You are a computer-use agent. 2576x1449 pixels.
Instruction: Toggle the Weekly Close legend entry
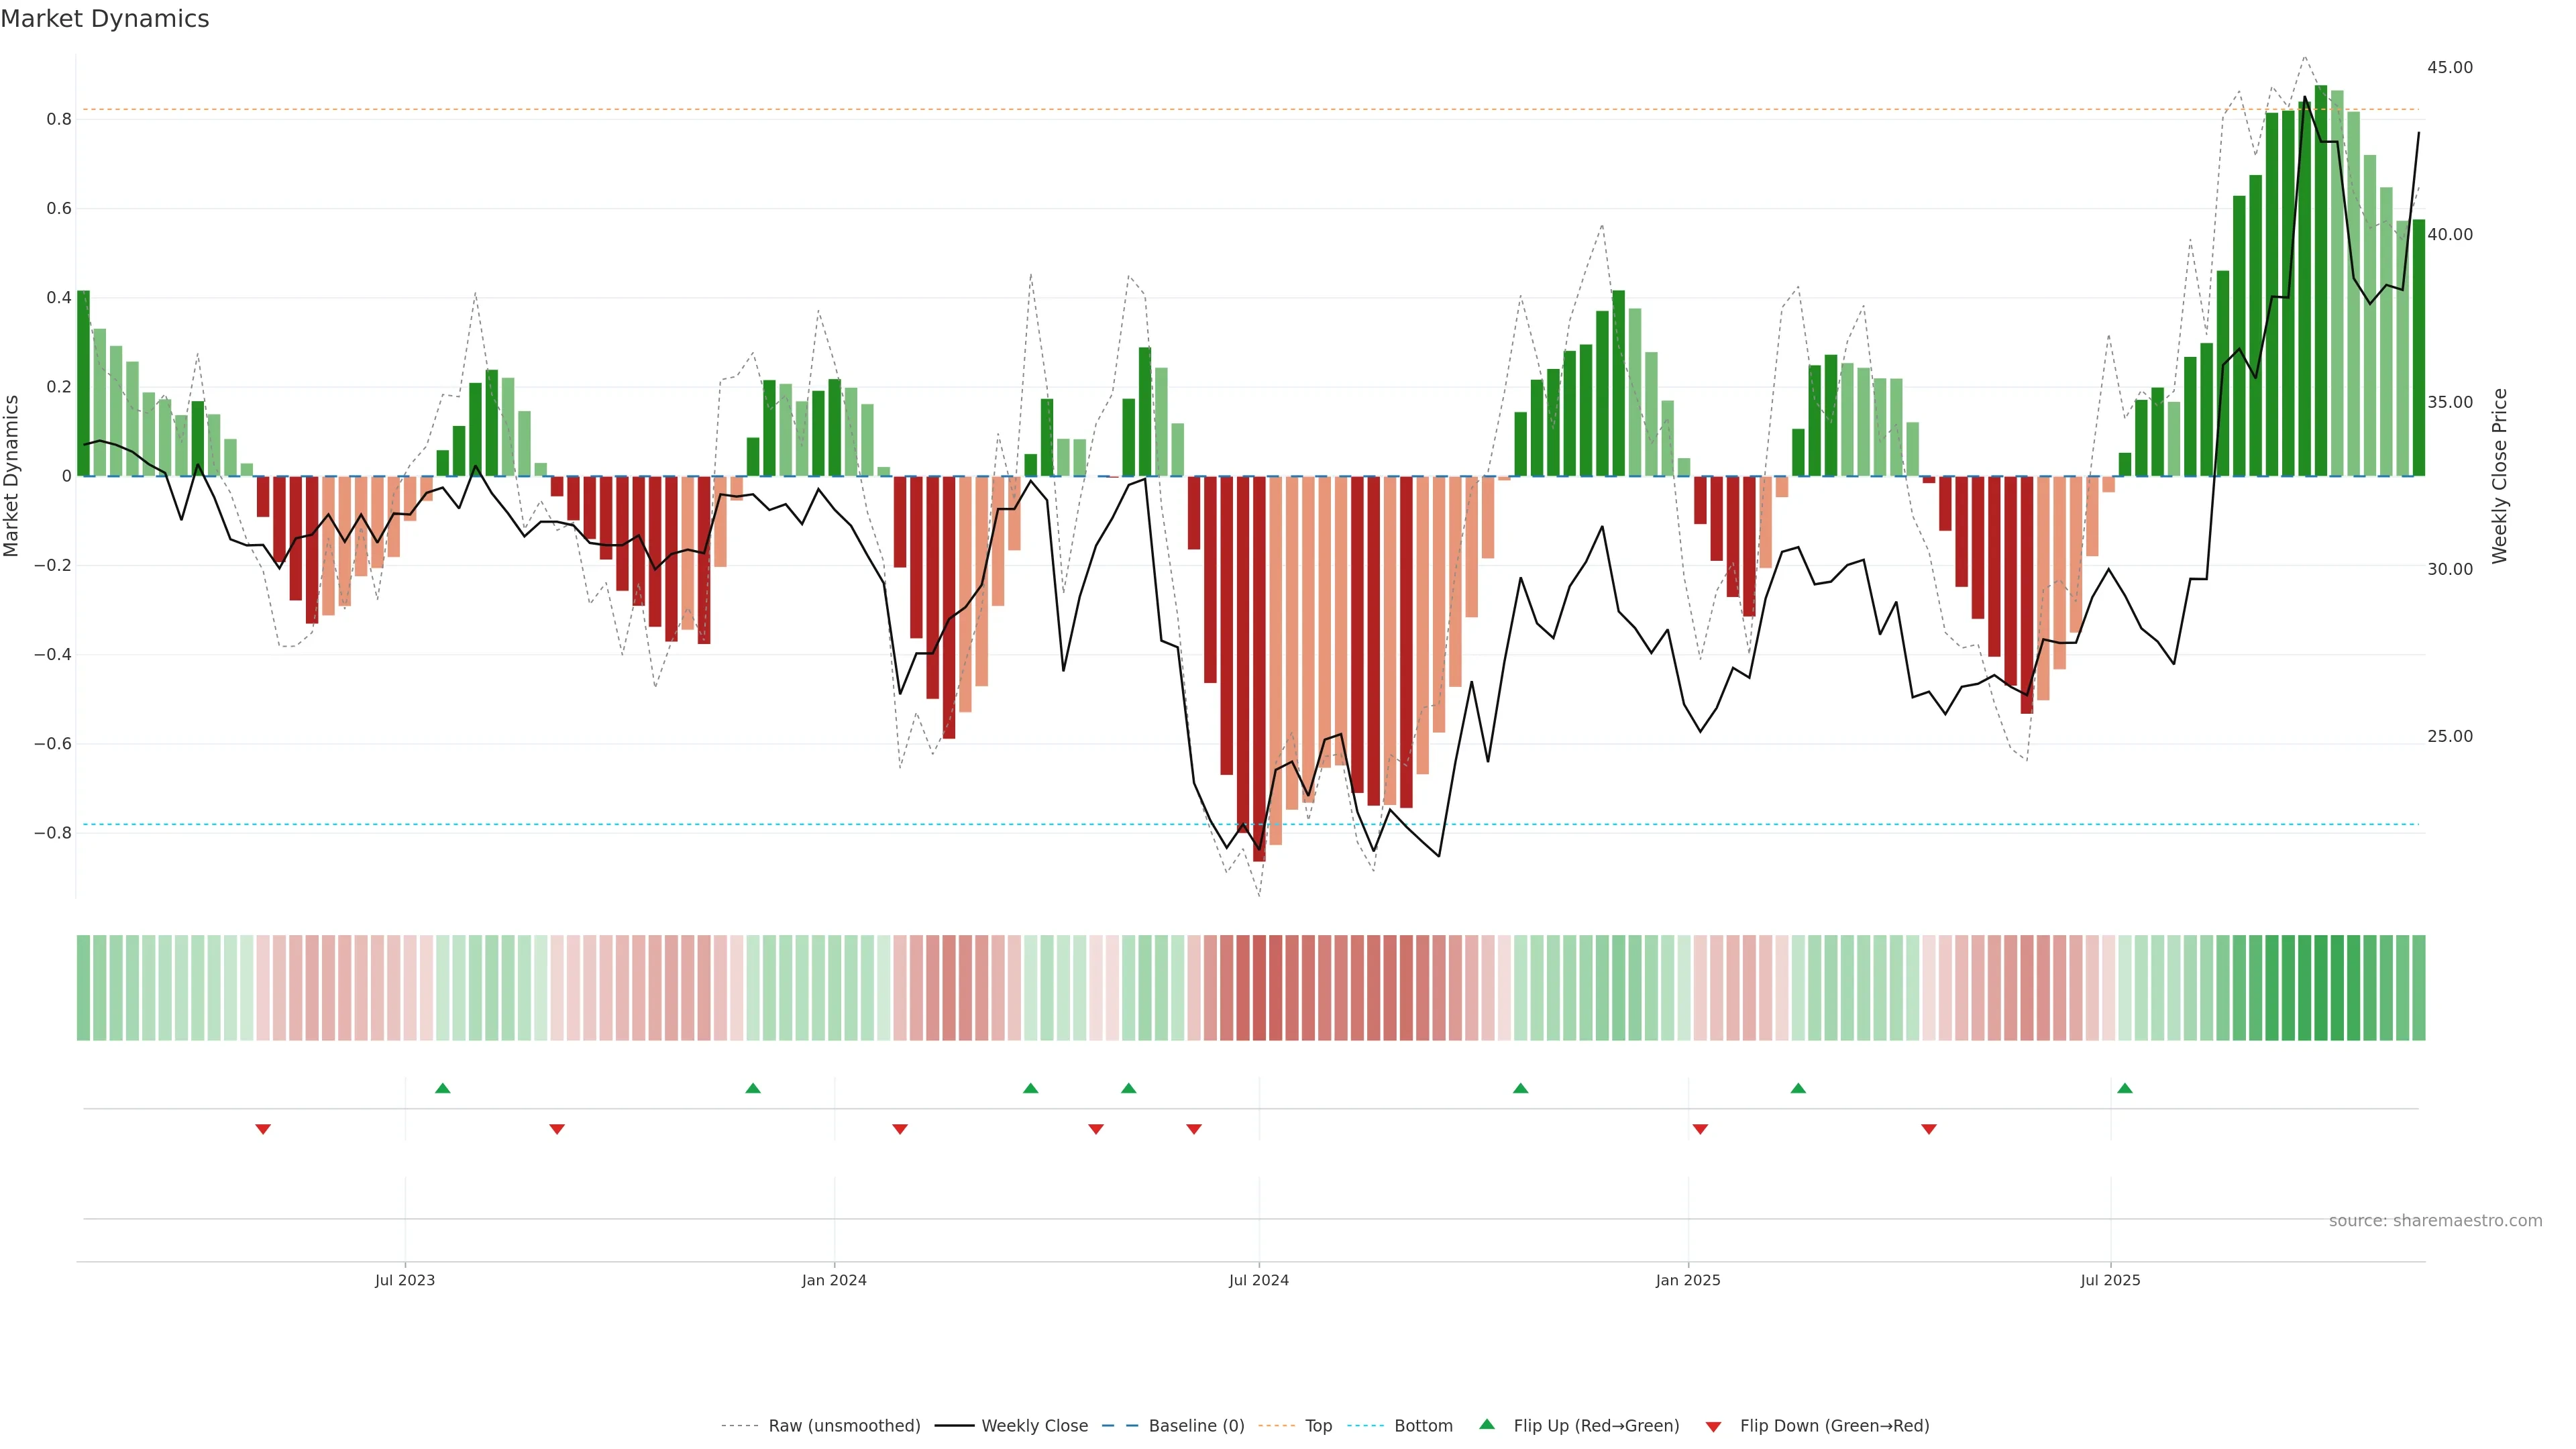[x=1034, y=1425]
